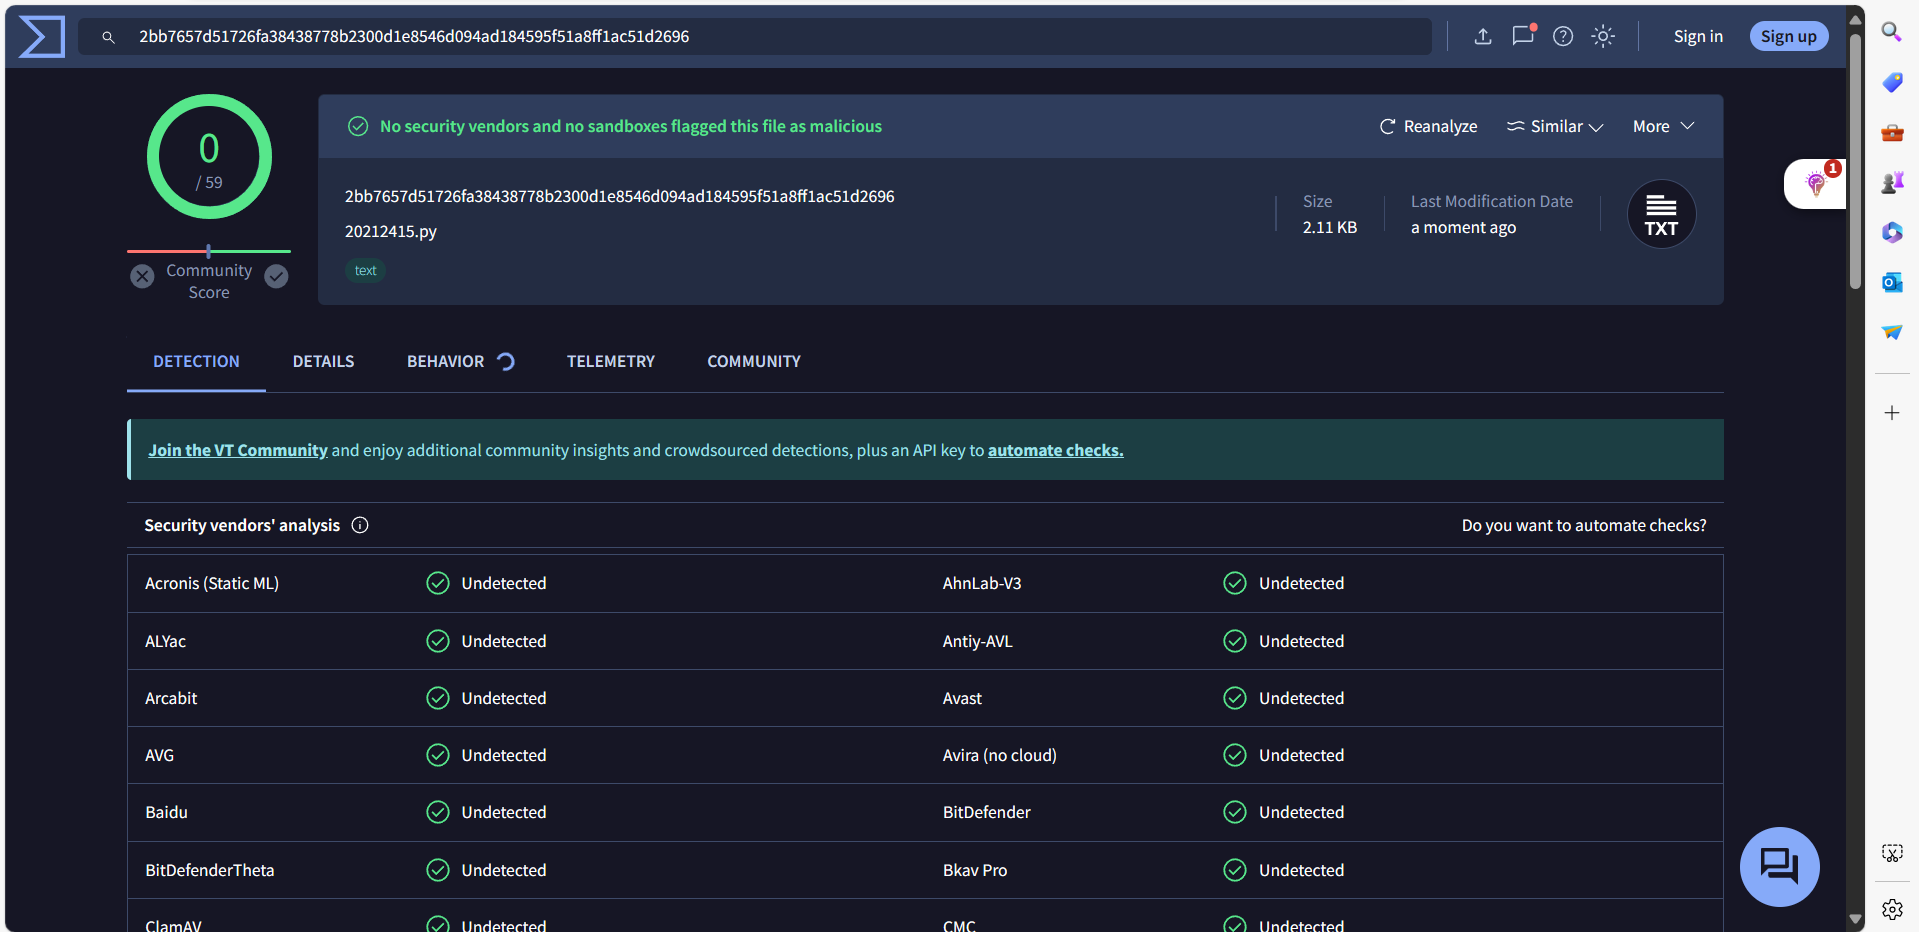This screenshot has width=1919, height=932.
Task: Switch to the DETAILS tab
Action: point(323,361)
